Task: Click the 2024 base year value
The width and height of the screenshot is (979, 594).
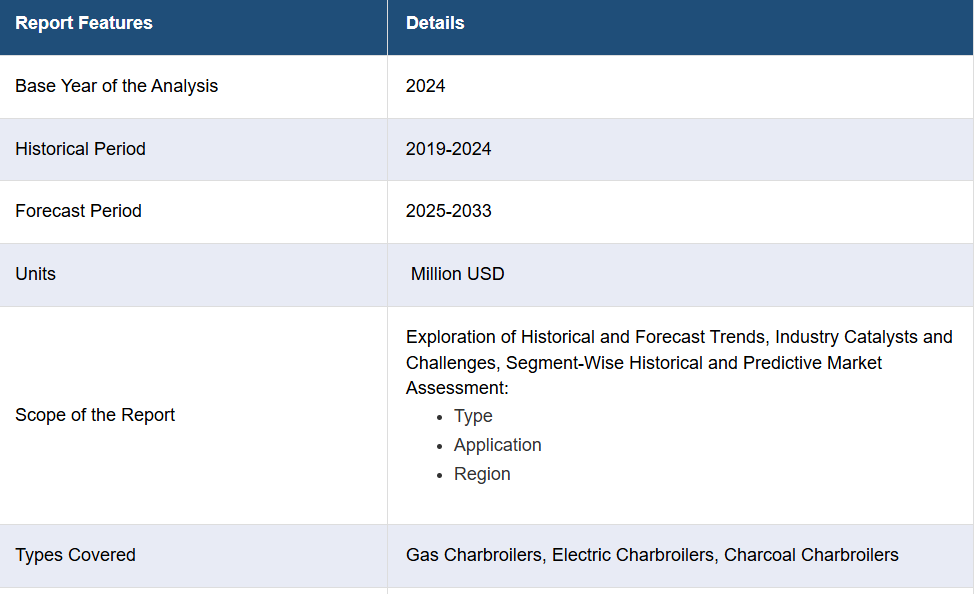Action: point(425,86)
